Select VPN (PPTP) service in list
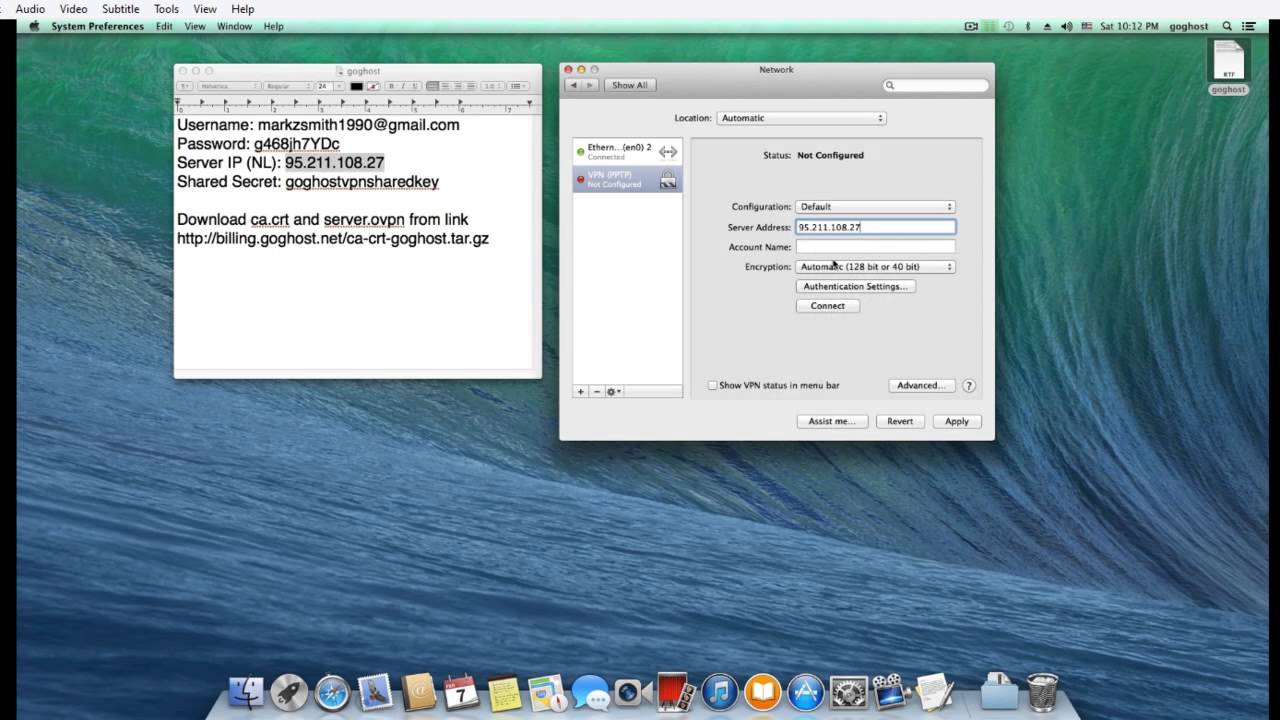This screenshot has height=720, width=1280. (627, 179)
